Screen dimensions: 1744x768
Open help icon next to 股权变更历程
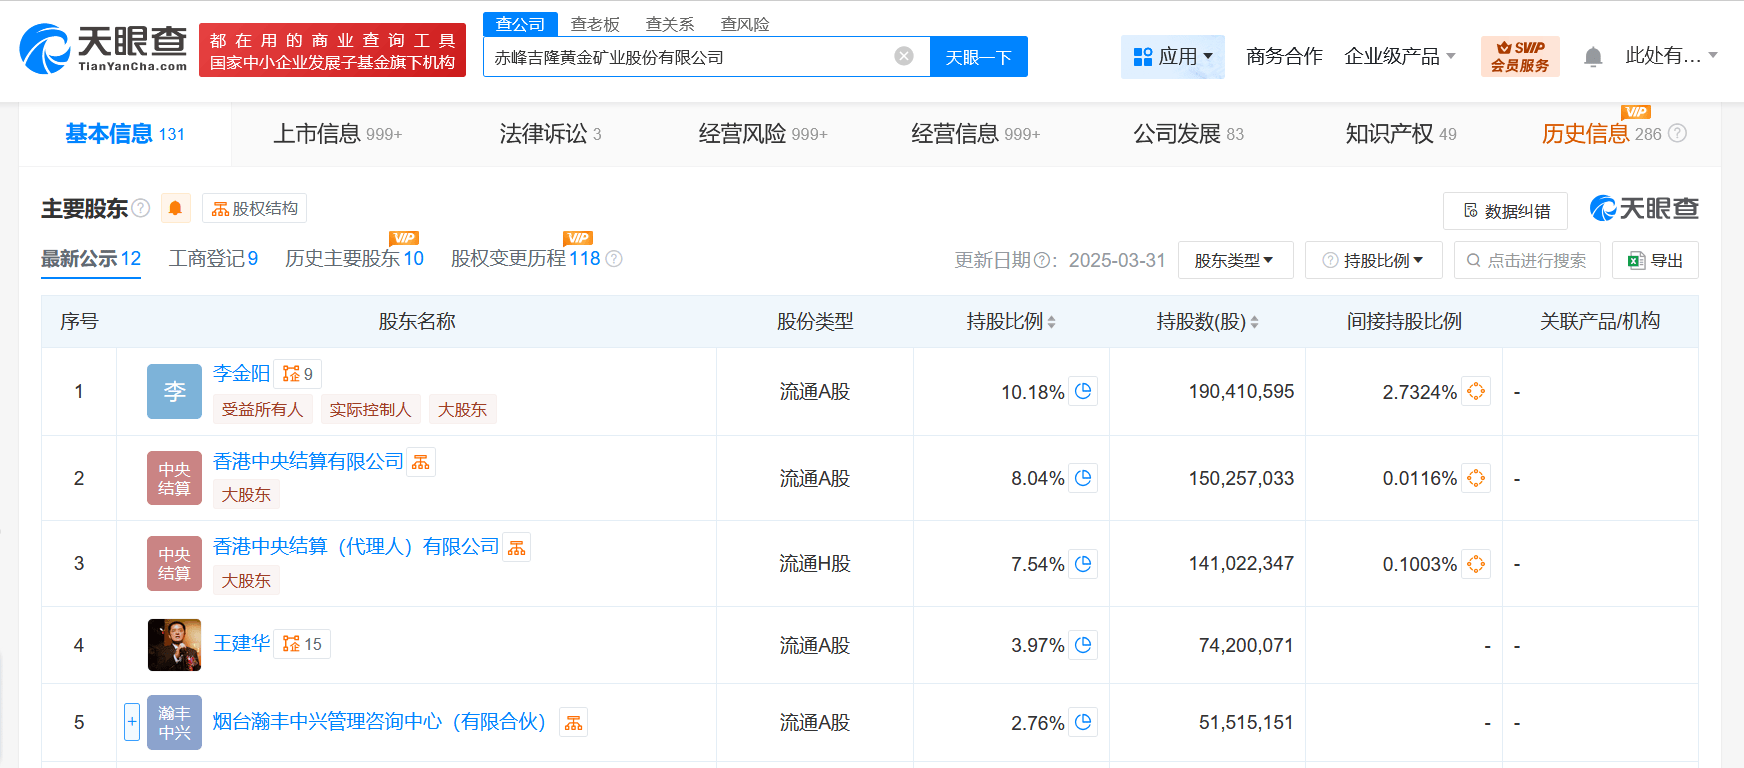pyautogui.click(x=614, y=259)
